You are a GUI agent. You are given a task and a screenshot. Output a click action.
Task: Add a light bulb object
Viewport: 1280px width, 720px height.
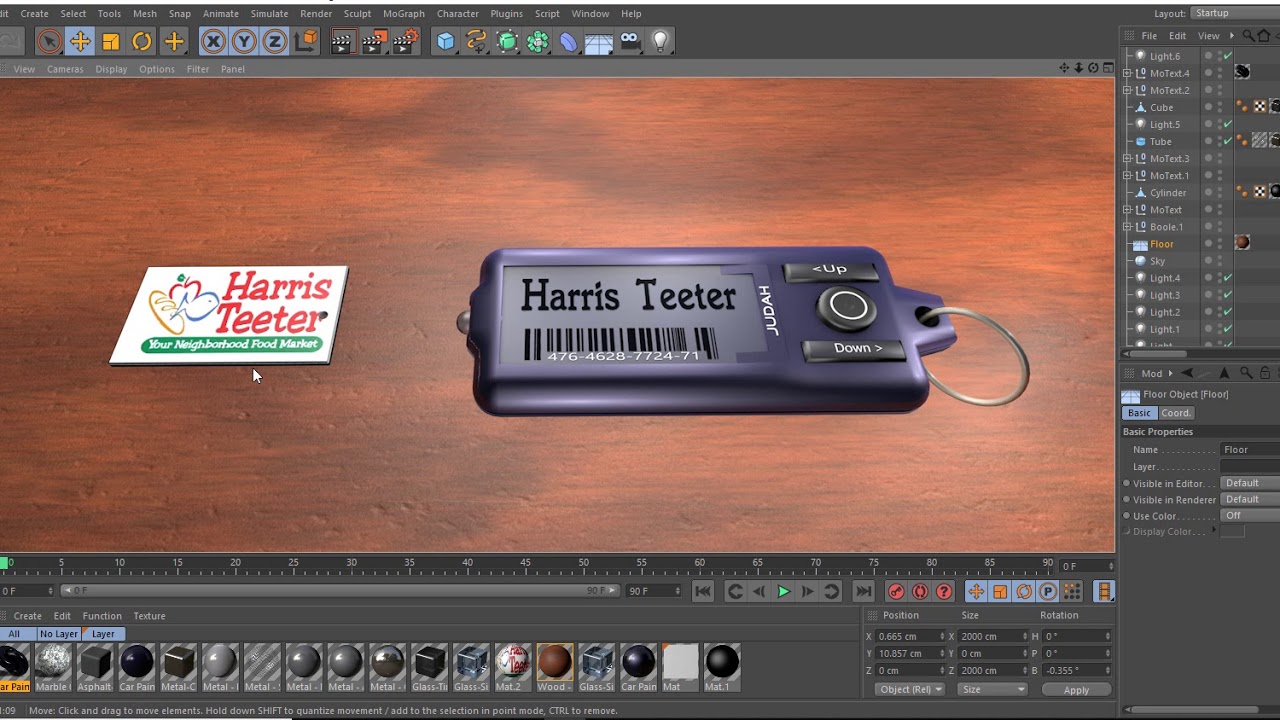coord(660,41)
